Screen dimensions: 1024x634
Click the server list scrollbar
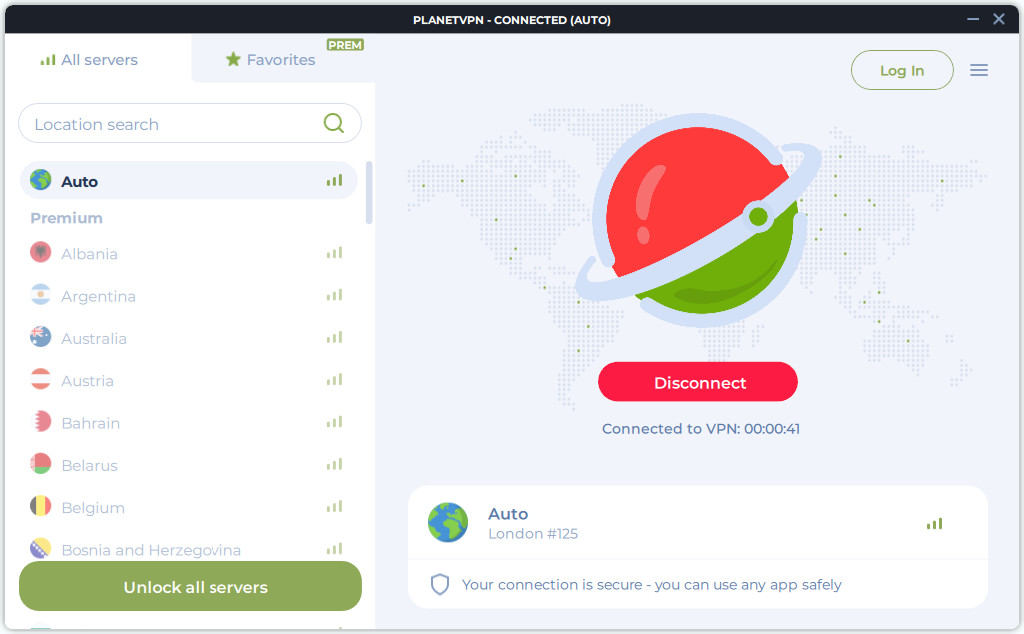pos(369,193)
